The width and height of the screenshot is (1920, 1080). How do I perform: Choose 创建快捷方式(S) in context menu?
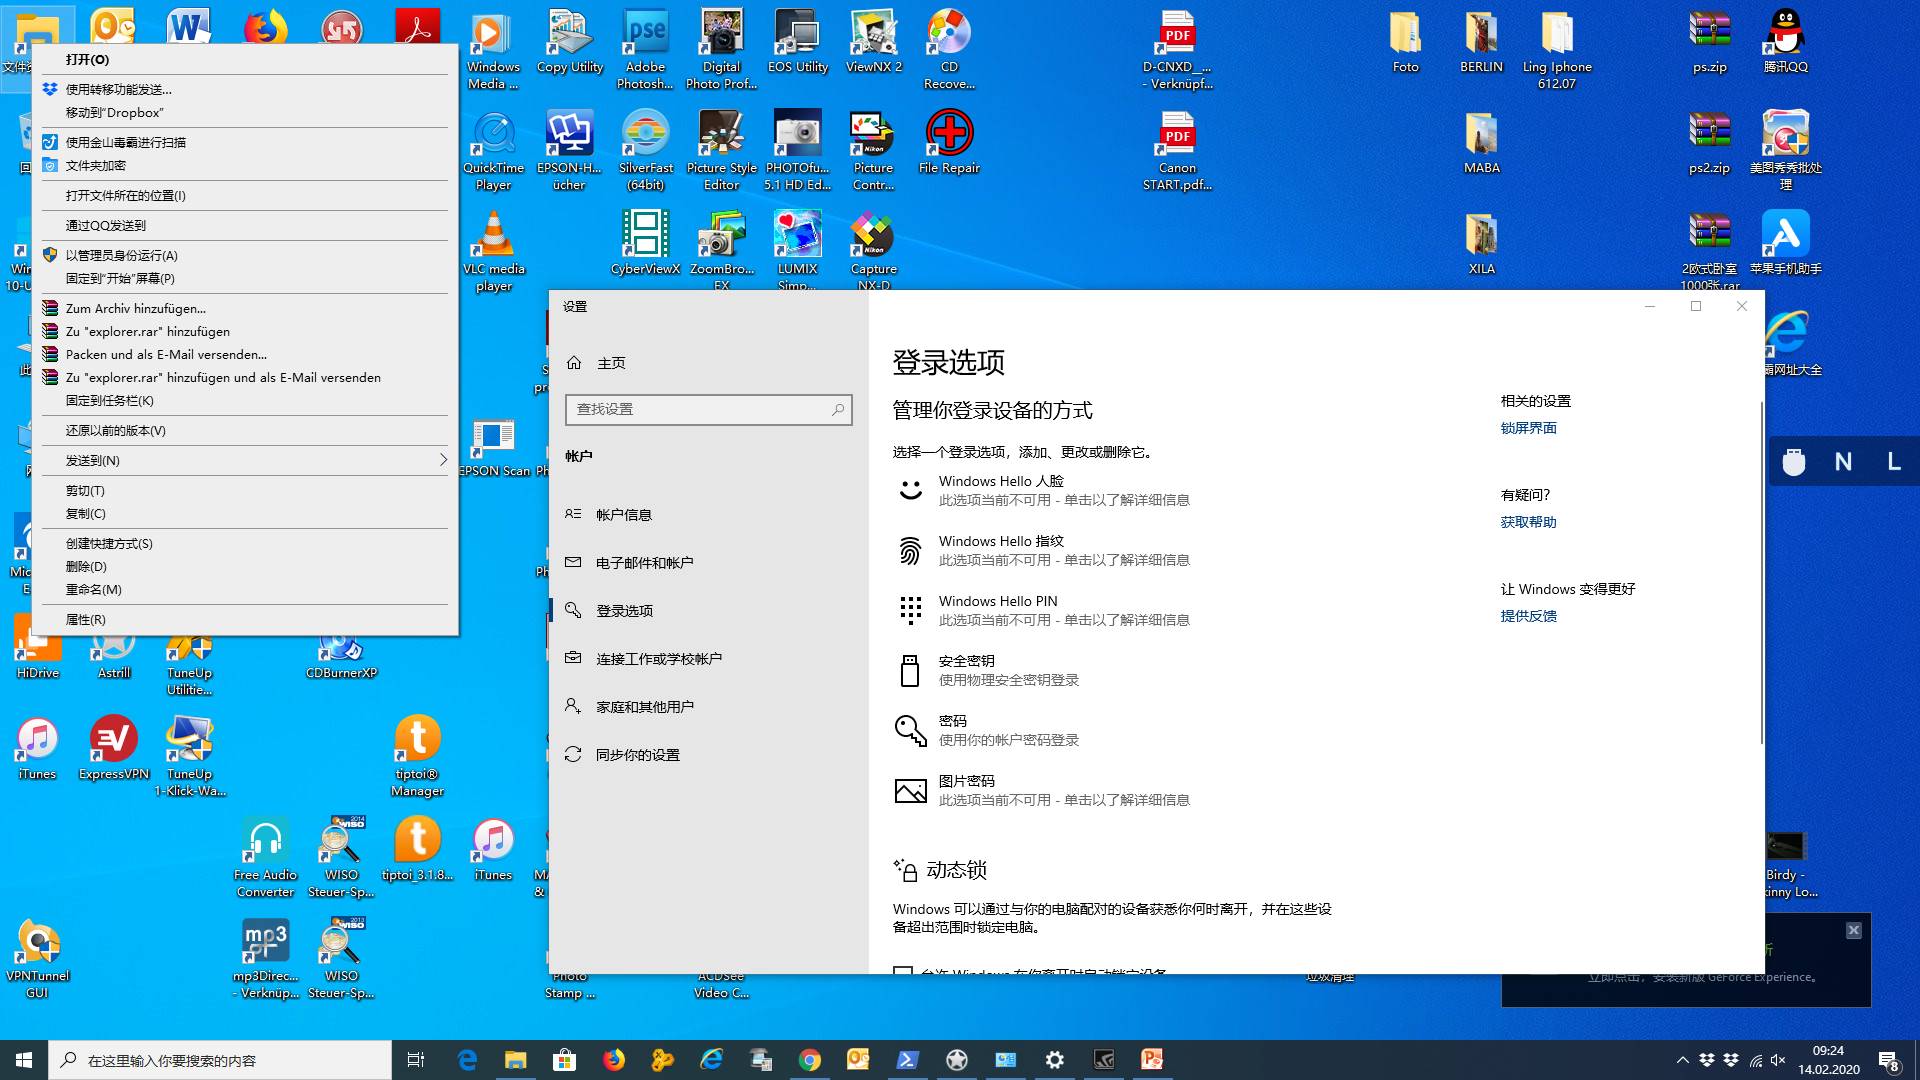[x=245, y=544]
